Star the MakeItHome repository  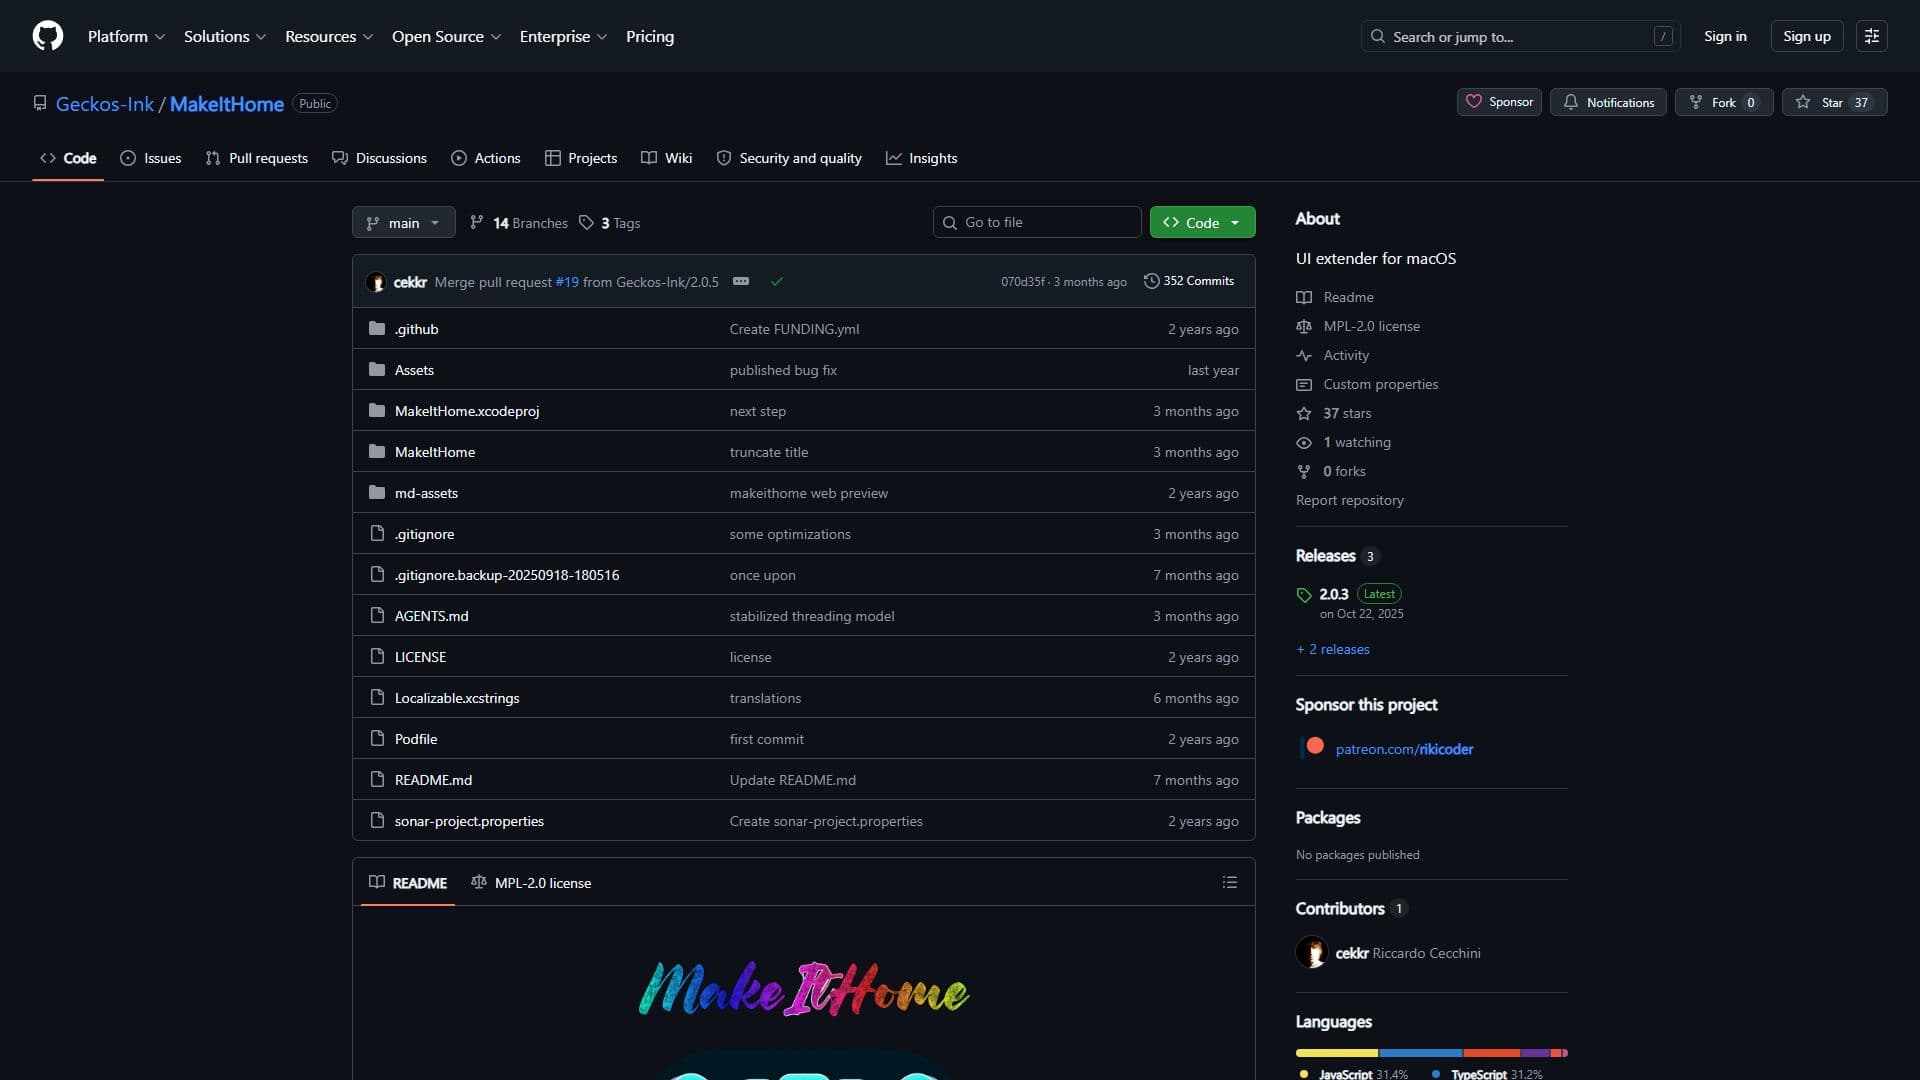(x=1834, y=102)
